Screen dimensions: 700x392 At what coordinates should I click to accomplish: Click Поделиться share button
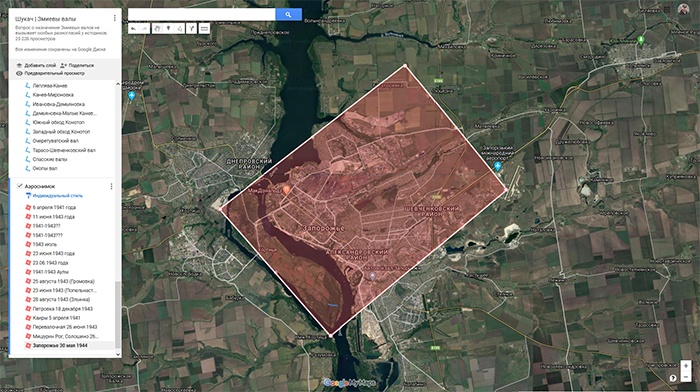pyautogui.click(x=77, y=65)
